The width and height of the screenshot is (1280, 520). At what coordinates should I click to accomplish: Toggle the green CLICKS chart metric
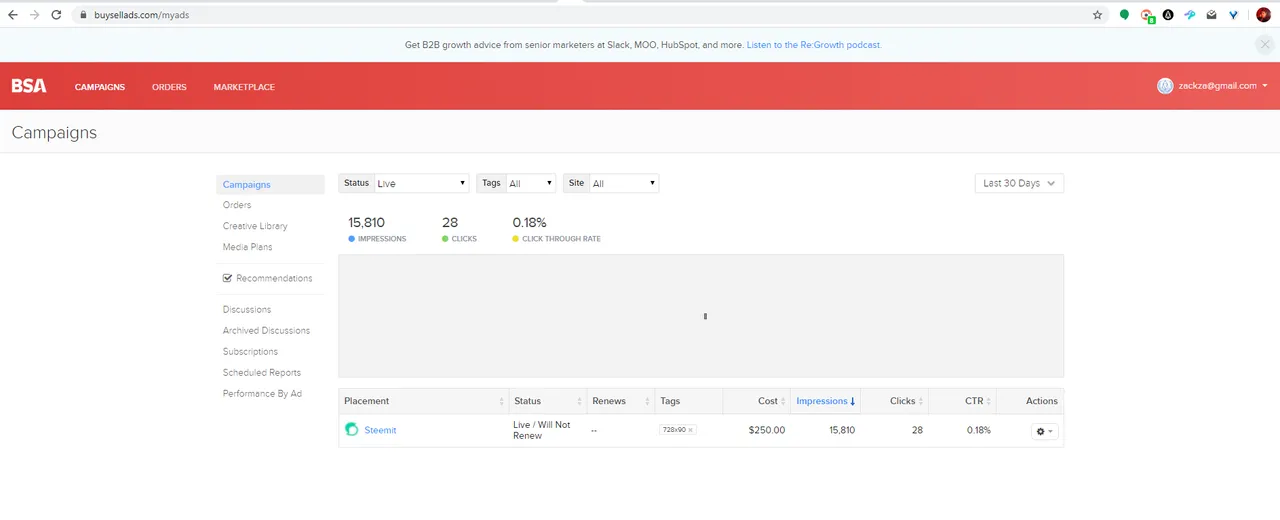tap(459, 239)
